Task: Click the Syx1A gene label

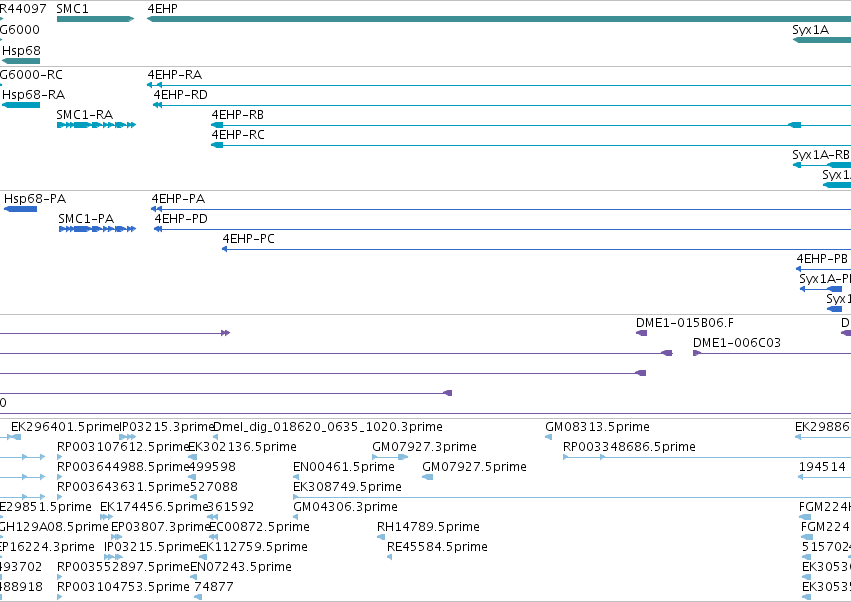Action: tap(810, 30)
